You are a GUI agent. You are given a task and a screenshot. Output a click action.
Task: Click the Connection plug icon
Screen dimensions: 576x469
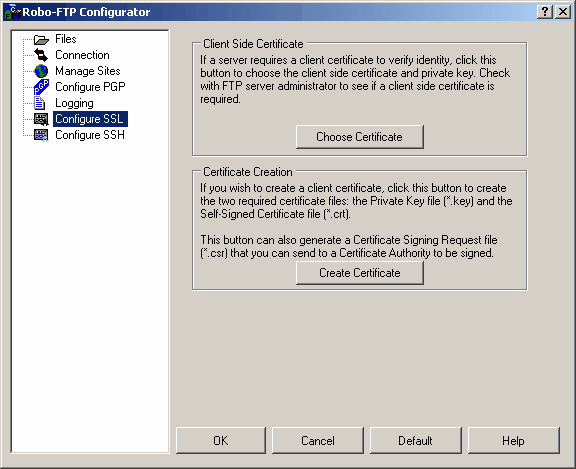click(41, 55)
